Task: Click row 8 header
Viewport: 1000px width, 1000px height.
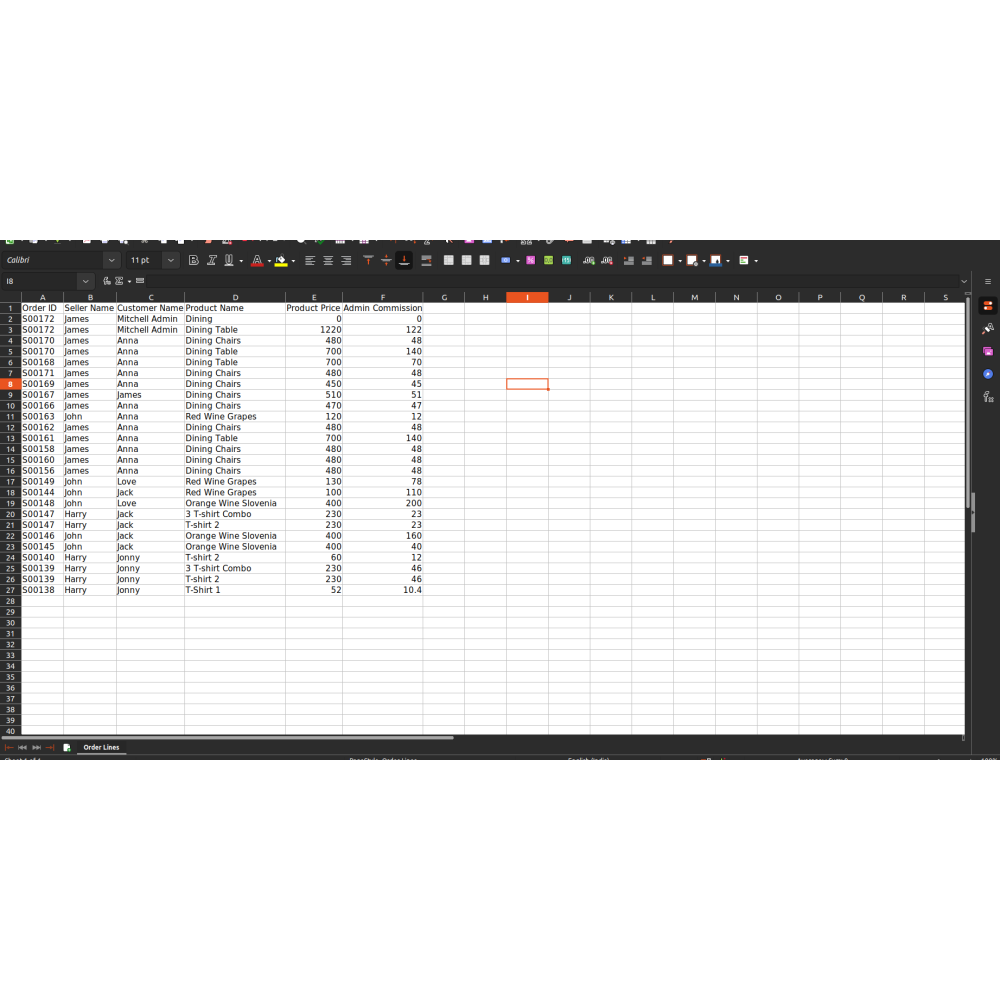Action: click(x=11, y=384)
